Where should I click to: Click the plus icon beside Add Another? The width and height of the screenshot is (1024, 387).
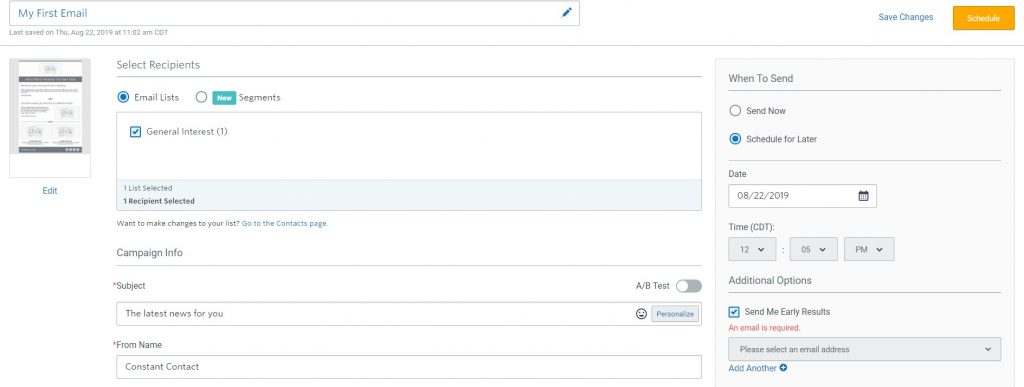pyautogui.click(x=784, y=368)
